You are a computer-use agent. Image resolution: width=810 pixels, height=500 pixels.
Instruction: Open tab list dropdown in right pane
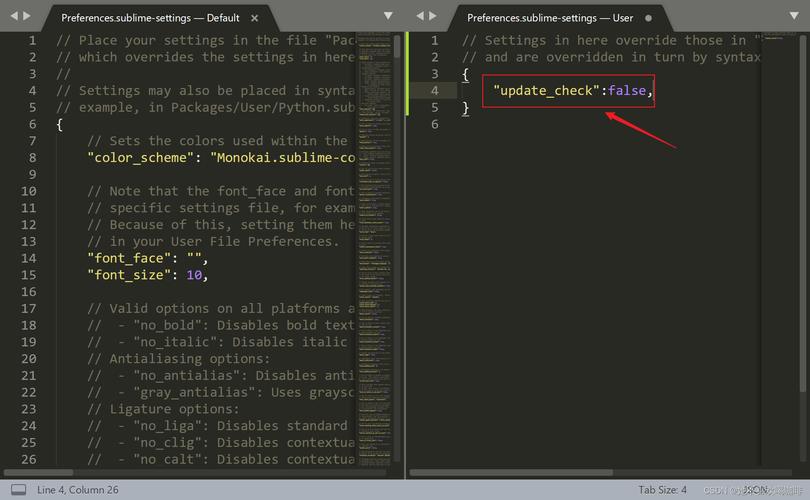[x=795, y=17]
